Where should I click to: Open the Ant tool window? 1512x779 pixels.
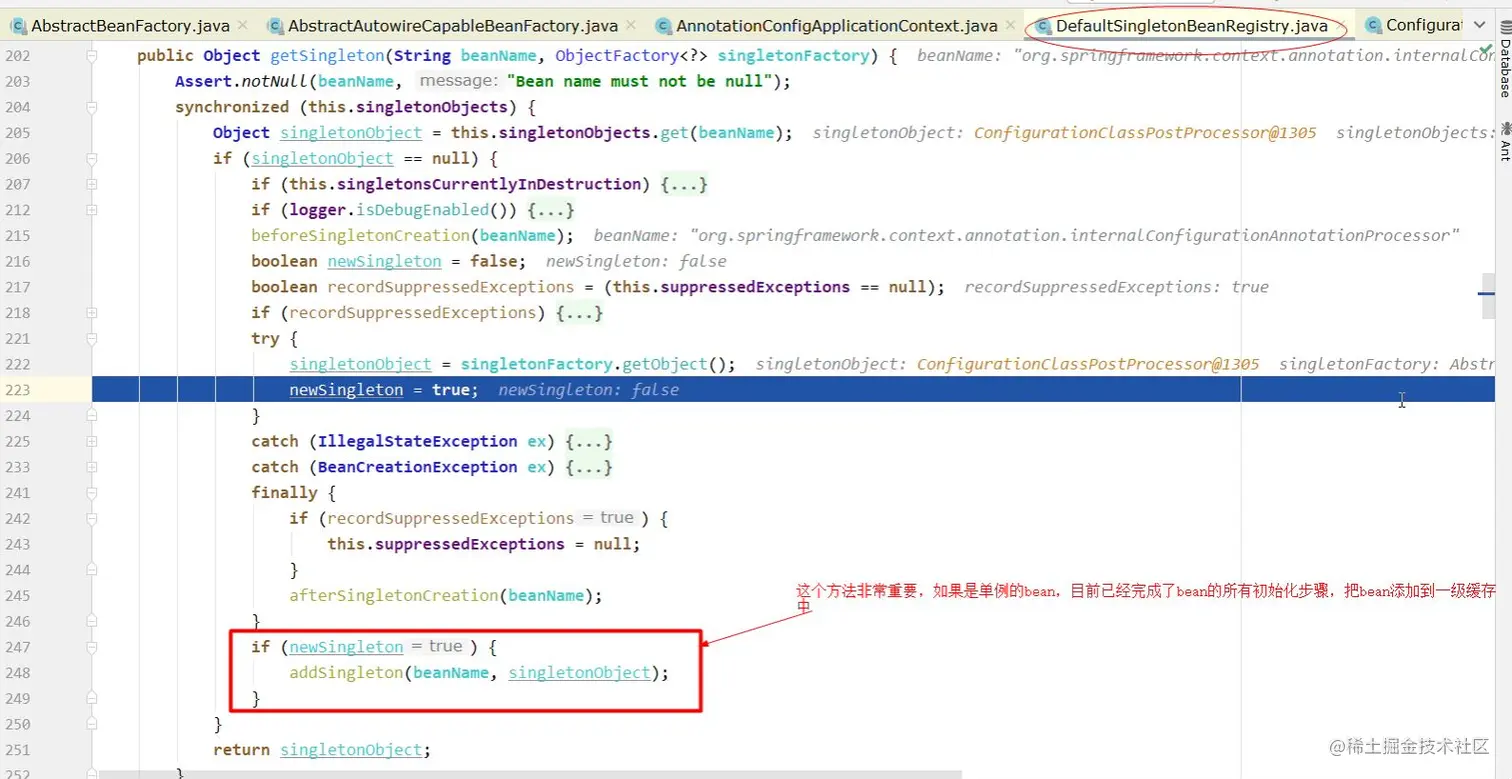pyautogui.click(x=1504, y=142)
